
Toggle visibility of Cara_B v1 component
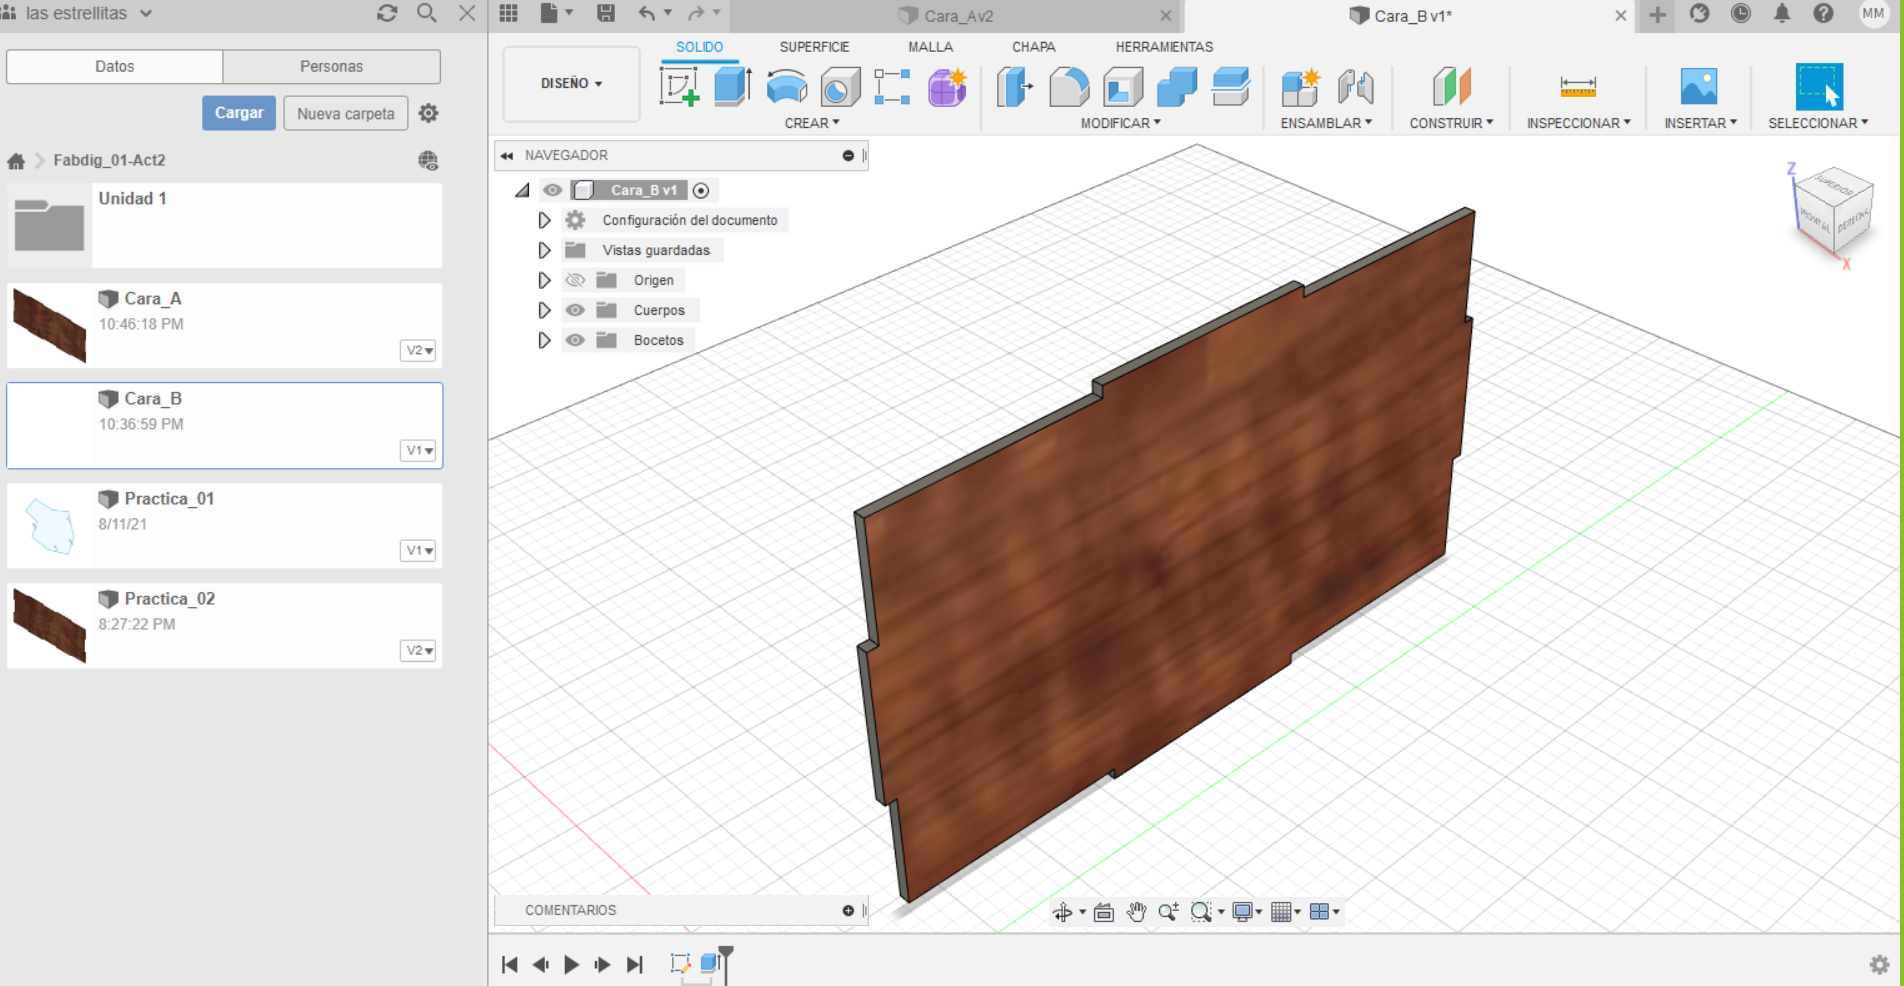click(x=552, y=190)
